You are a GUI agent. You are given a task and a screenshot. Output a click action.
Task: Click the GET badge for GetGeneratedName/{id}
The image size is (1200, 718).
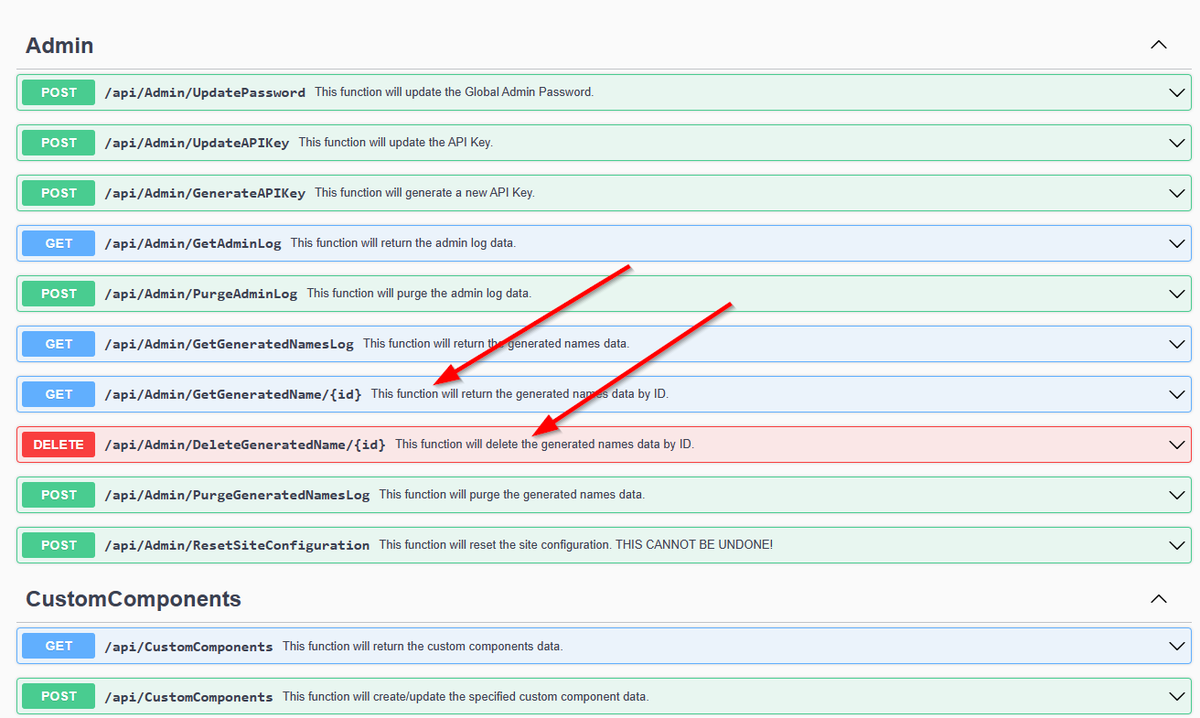coord(59,394)
